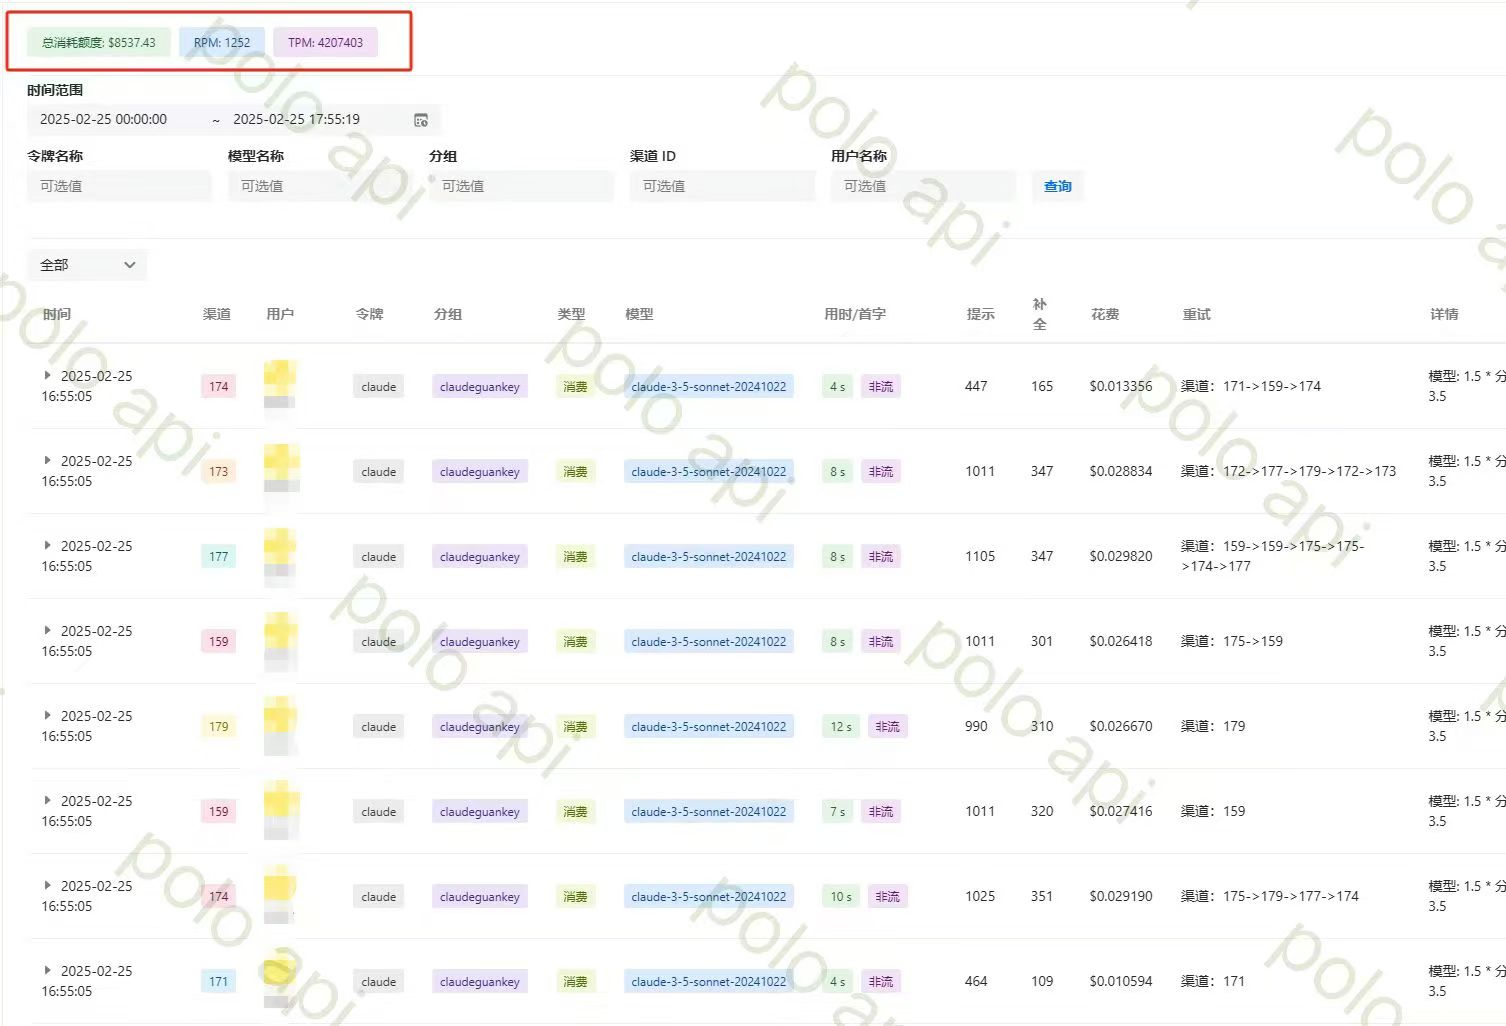Click claude-3-5-sonnet-20241022 model tag in $0.026670 row

(709, 727)
